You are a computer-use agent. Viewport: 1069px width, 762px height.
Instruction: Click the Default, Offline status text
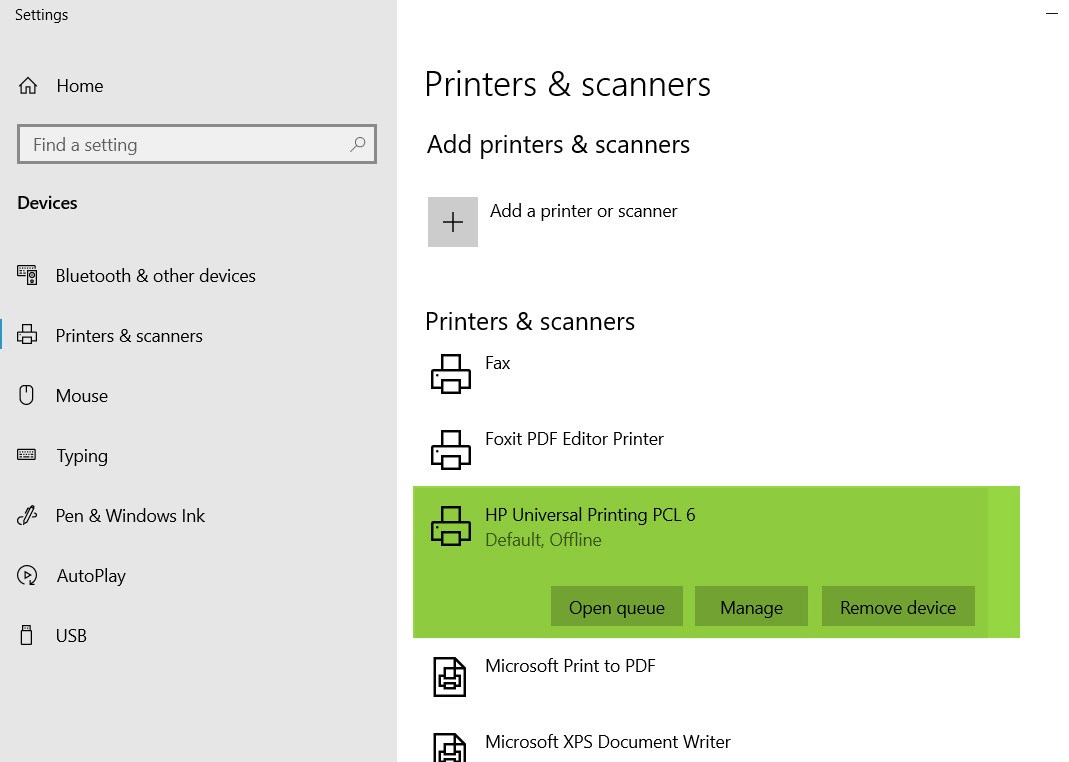[543, 540]
